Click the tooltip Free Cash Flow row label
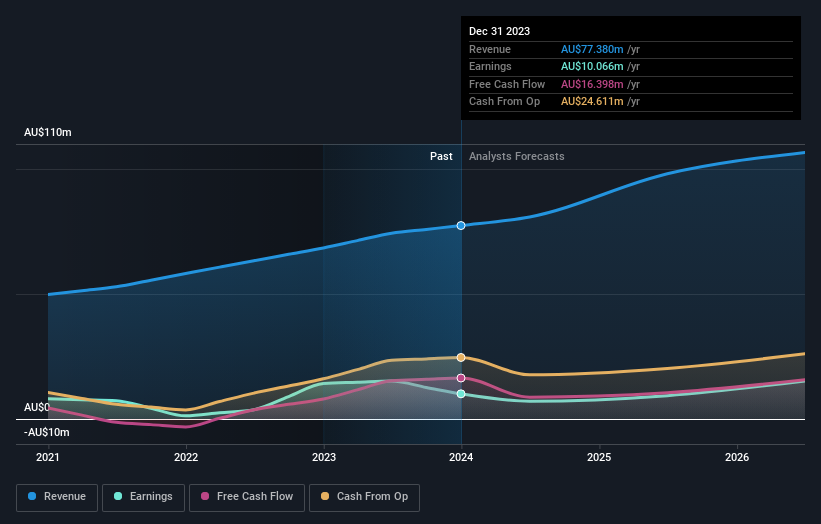 [x=507, y=84]
